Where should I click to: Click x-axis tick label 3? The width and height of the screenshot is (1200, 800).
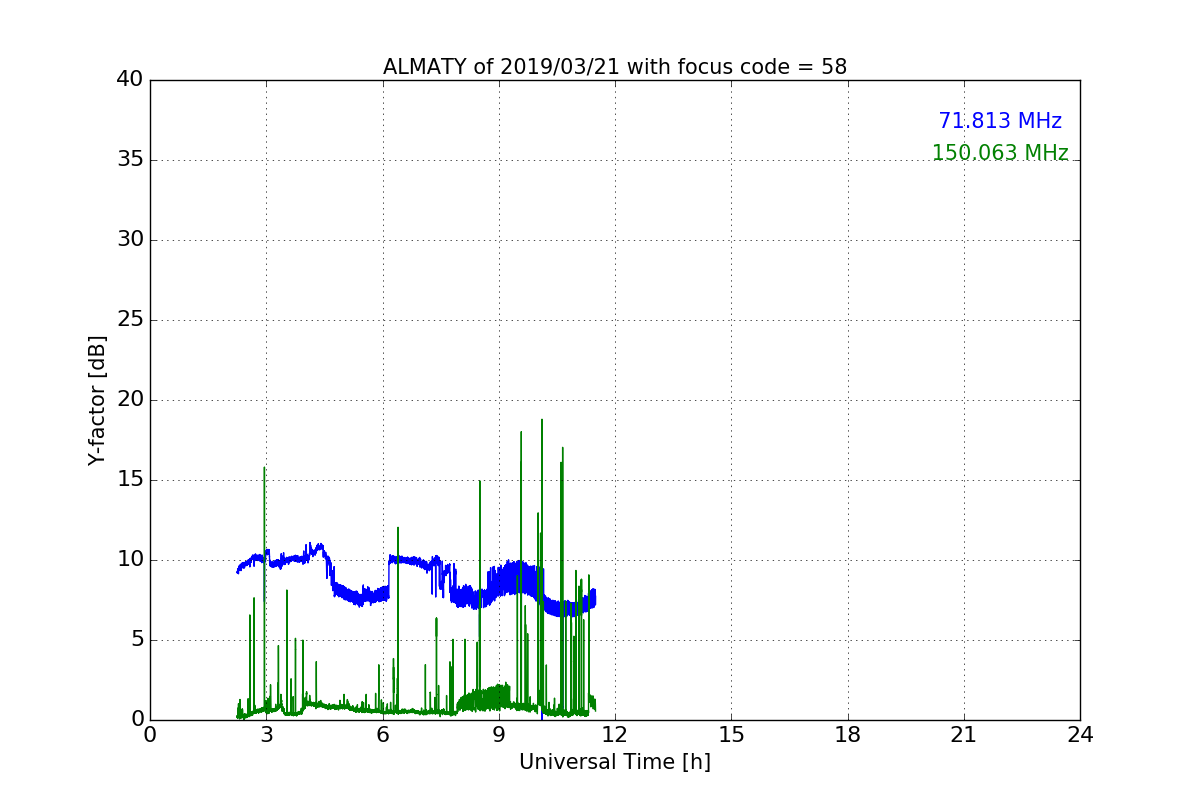pyautogui.click(x=266, y=735)
